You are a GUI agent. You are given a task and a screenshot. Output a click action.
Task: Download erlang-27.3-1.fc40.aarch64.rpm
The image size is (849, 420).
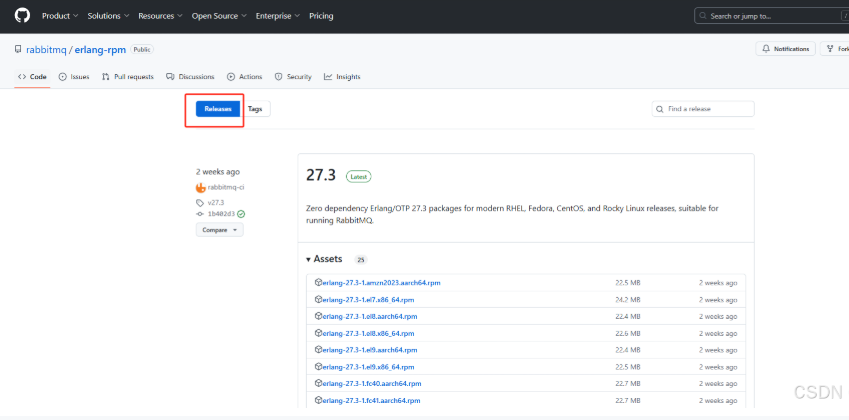point(372,384)
